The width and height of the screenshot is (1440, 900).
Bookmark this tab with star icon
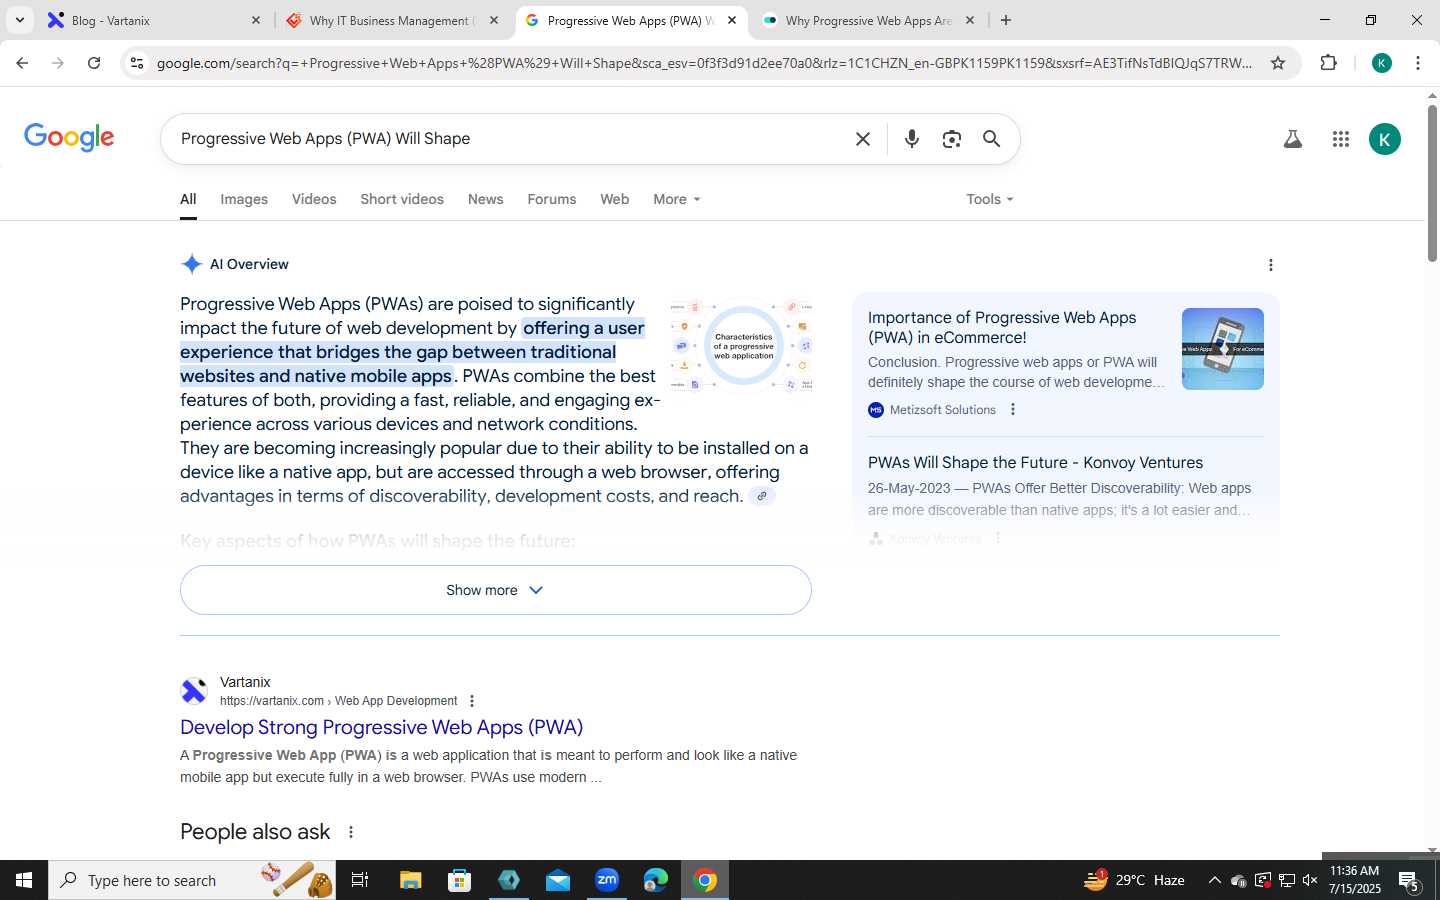click(x=1277, y=63)
